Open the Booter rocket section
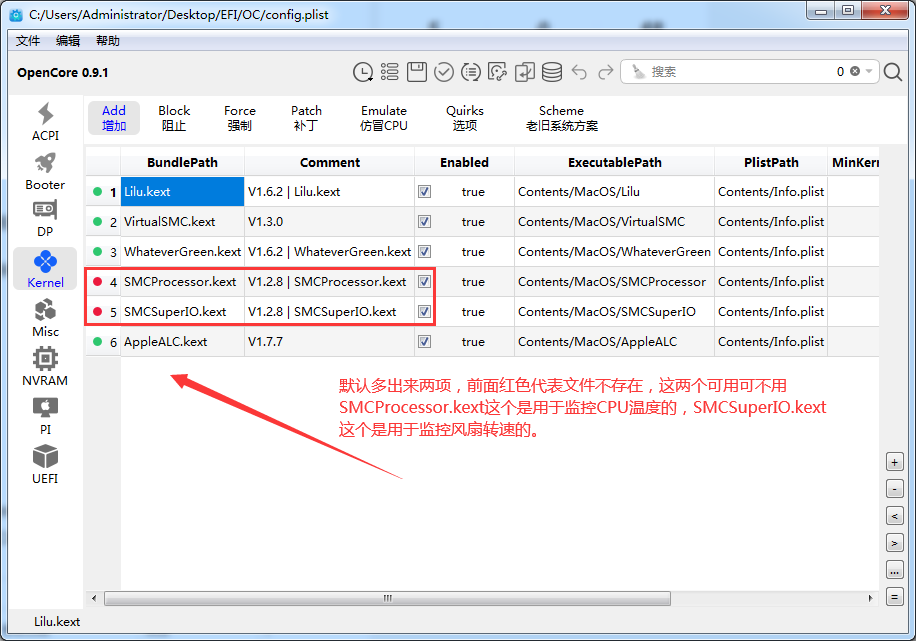Screen dimensions: 916x641 coord(45,170)
